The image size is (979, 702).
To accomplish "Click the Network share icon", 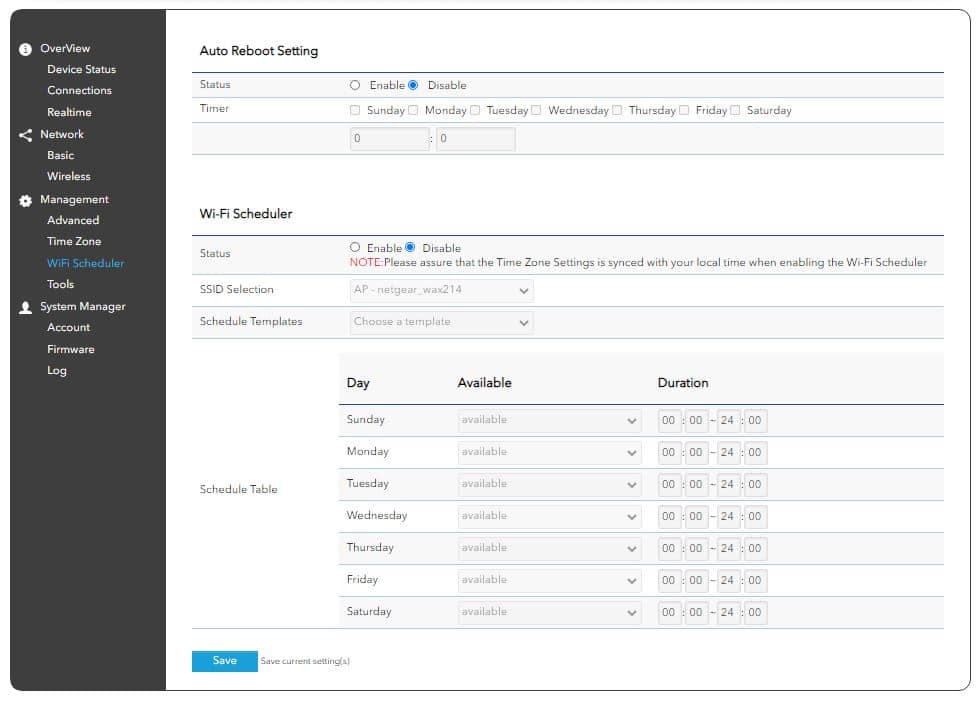I will coord(25,135).
